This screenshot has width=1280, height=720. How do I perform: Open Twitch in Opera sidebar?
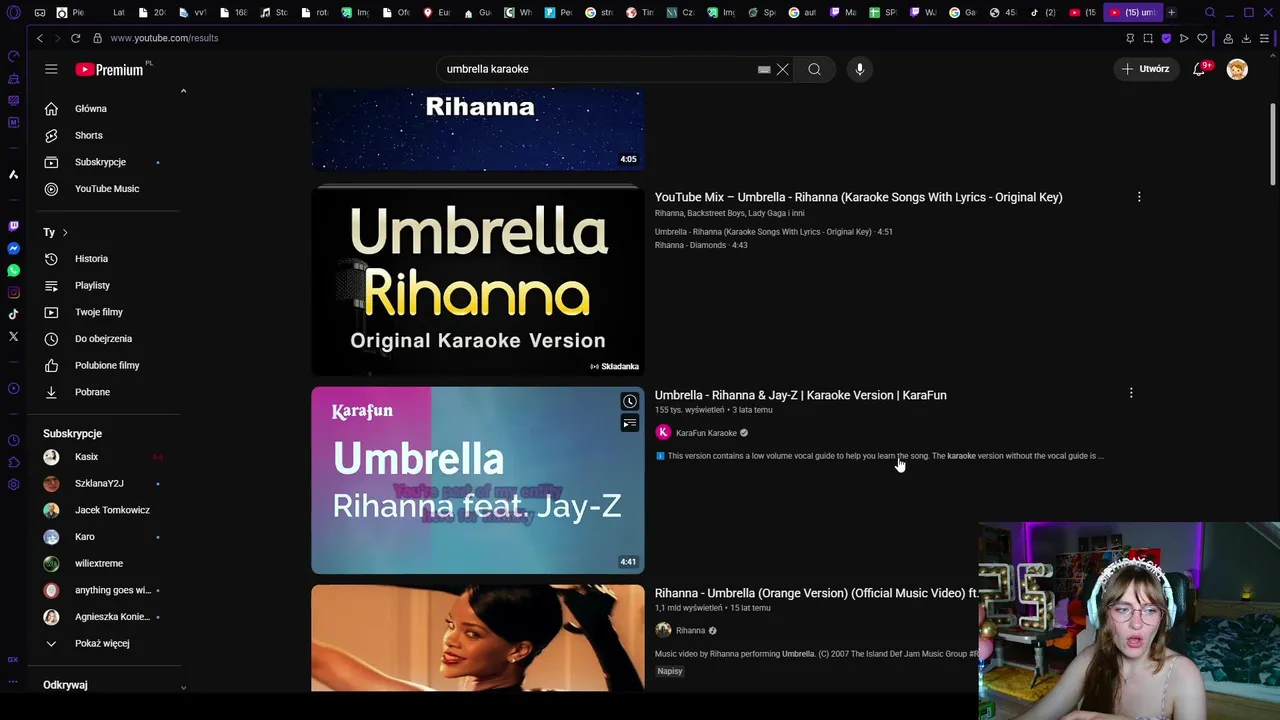point(13,226)
